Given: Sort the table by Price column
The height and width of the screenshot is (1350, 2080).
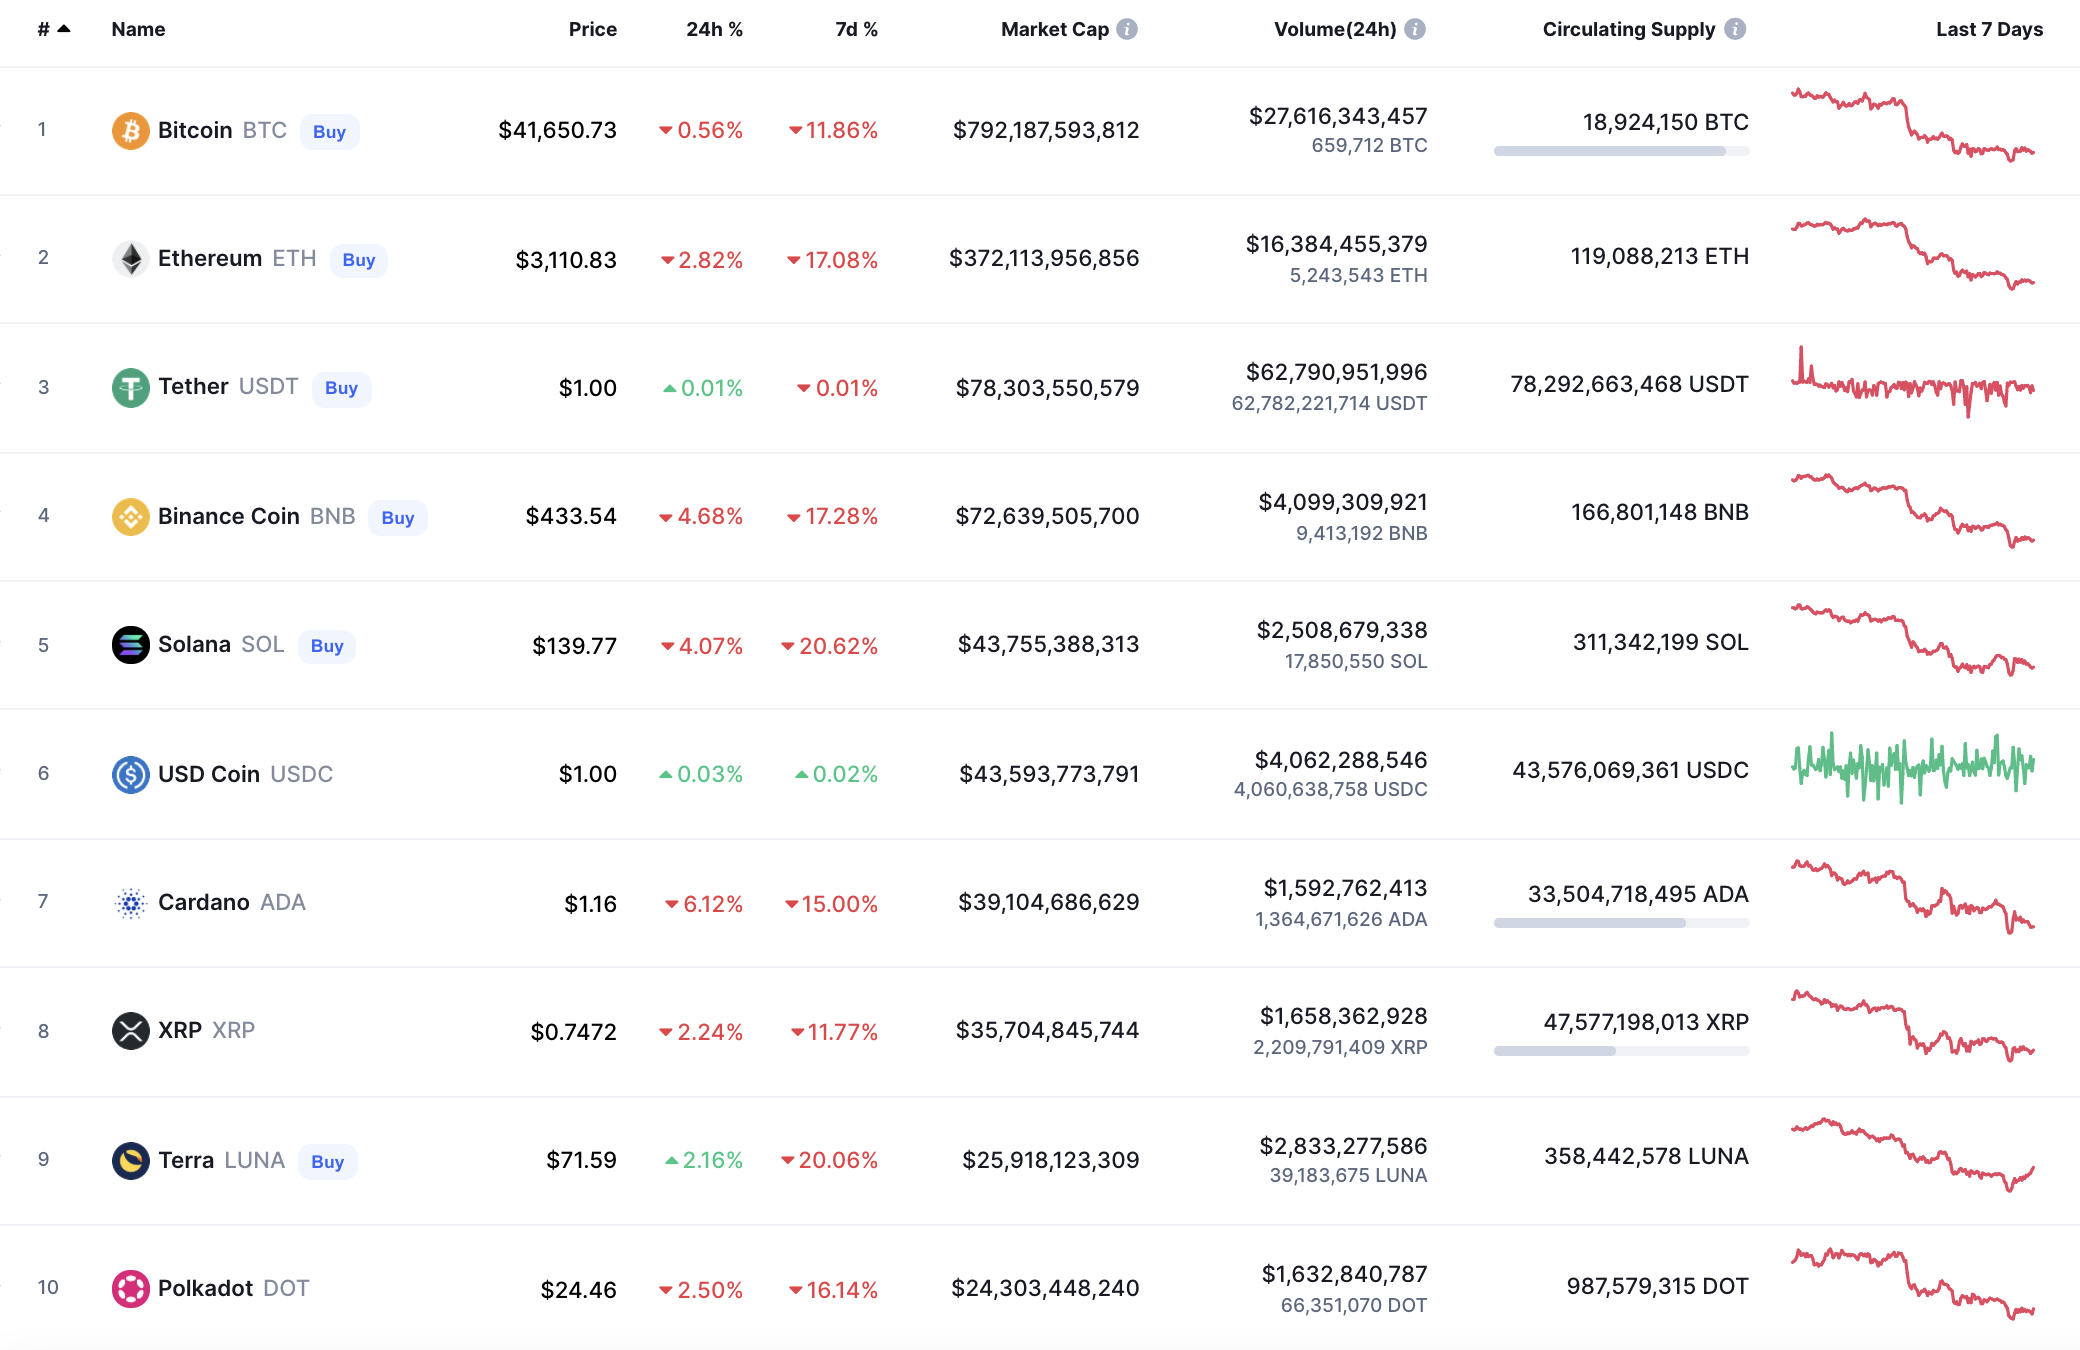Looking at the screenshot, I should (592, 29).
